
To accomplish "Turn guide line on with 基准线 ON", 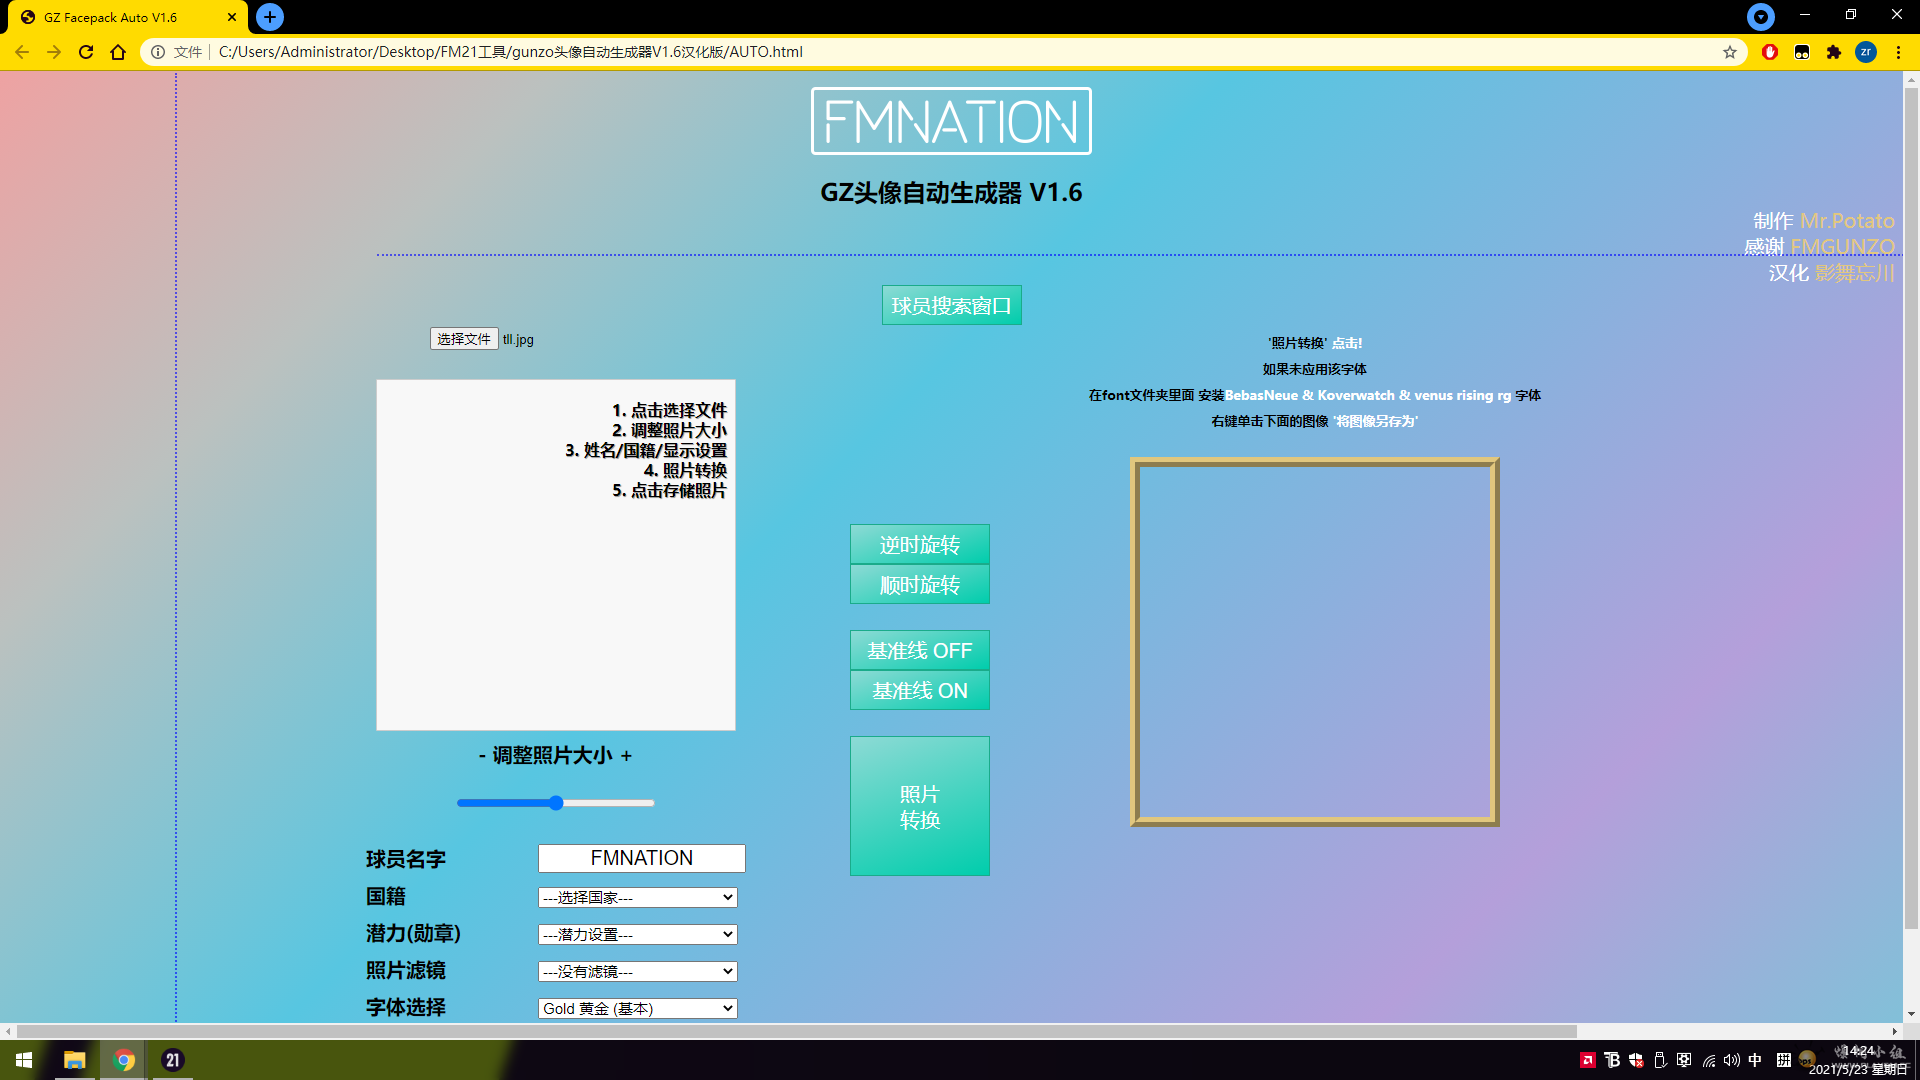I will [x=919, y=690].
